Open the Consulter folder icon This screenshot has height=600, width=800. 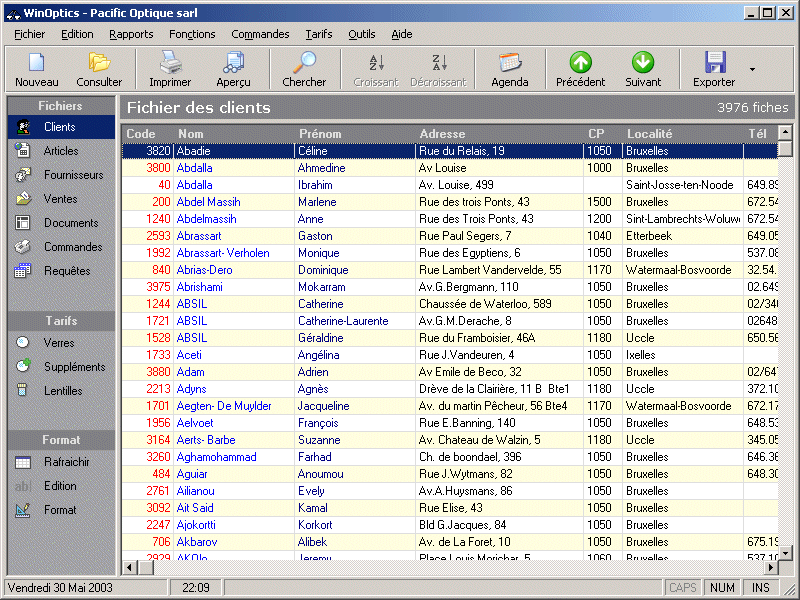[99, 63]
